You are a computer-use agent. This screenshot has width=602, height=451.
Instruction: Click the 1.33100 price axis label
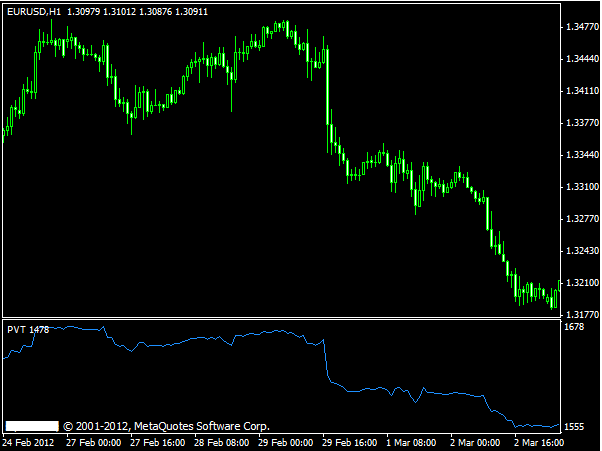pyautogui.click(x=582, y=187)
